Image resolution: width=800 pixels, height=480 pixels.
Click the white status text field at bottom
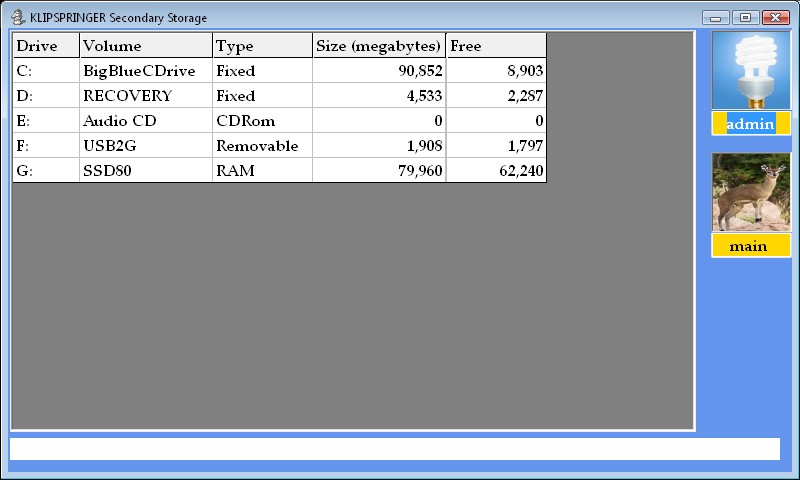point(394,449)
